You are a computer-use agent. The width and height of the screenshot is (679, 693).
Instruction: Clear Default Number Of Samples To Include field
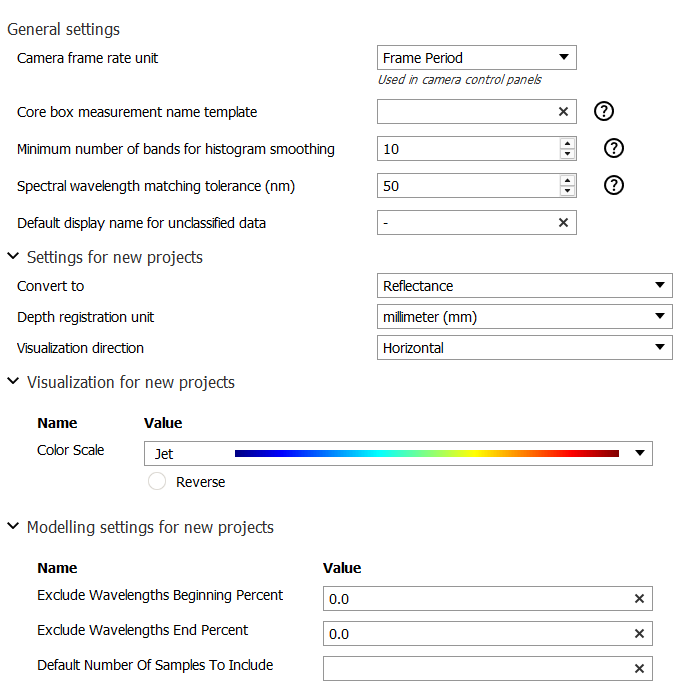pyautogui.click(x=639, y=669)
